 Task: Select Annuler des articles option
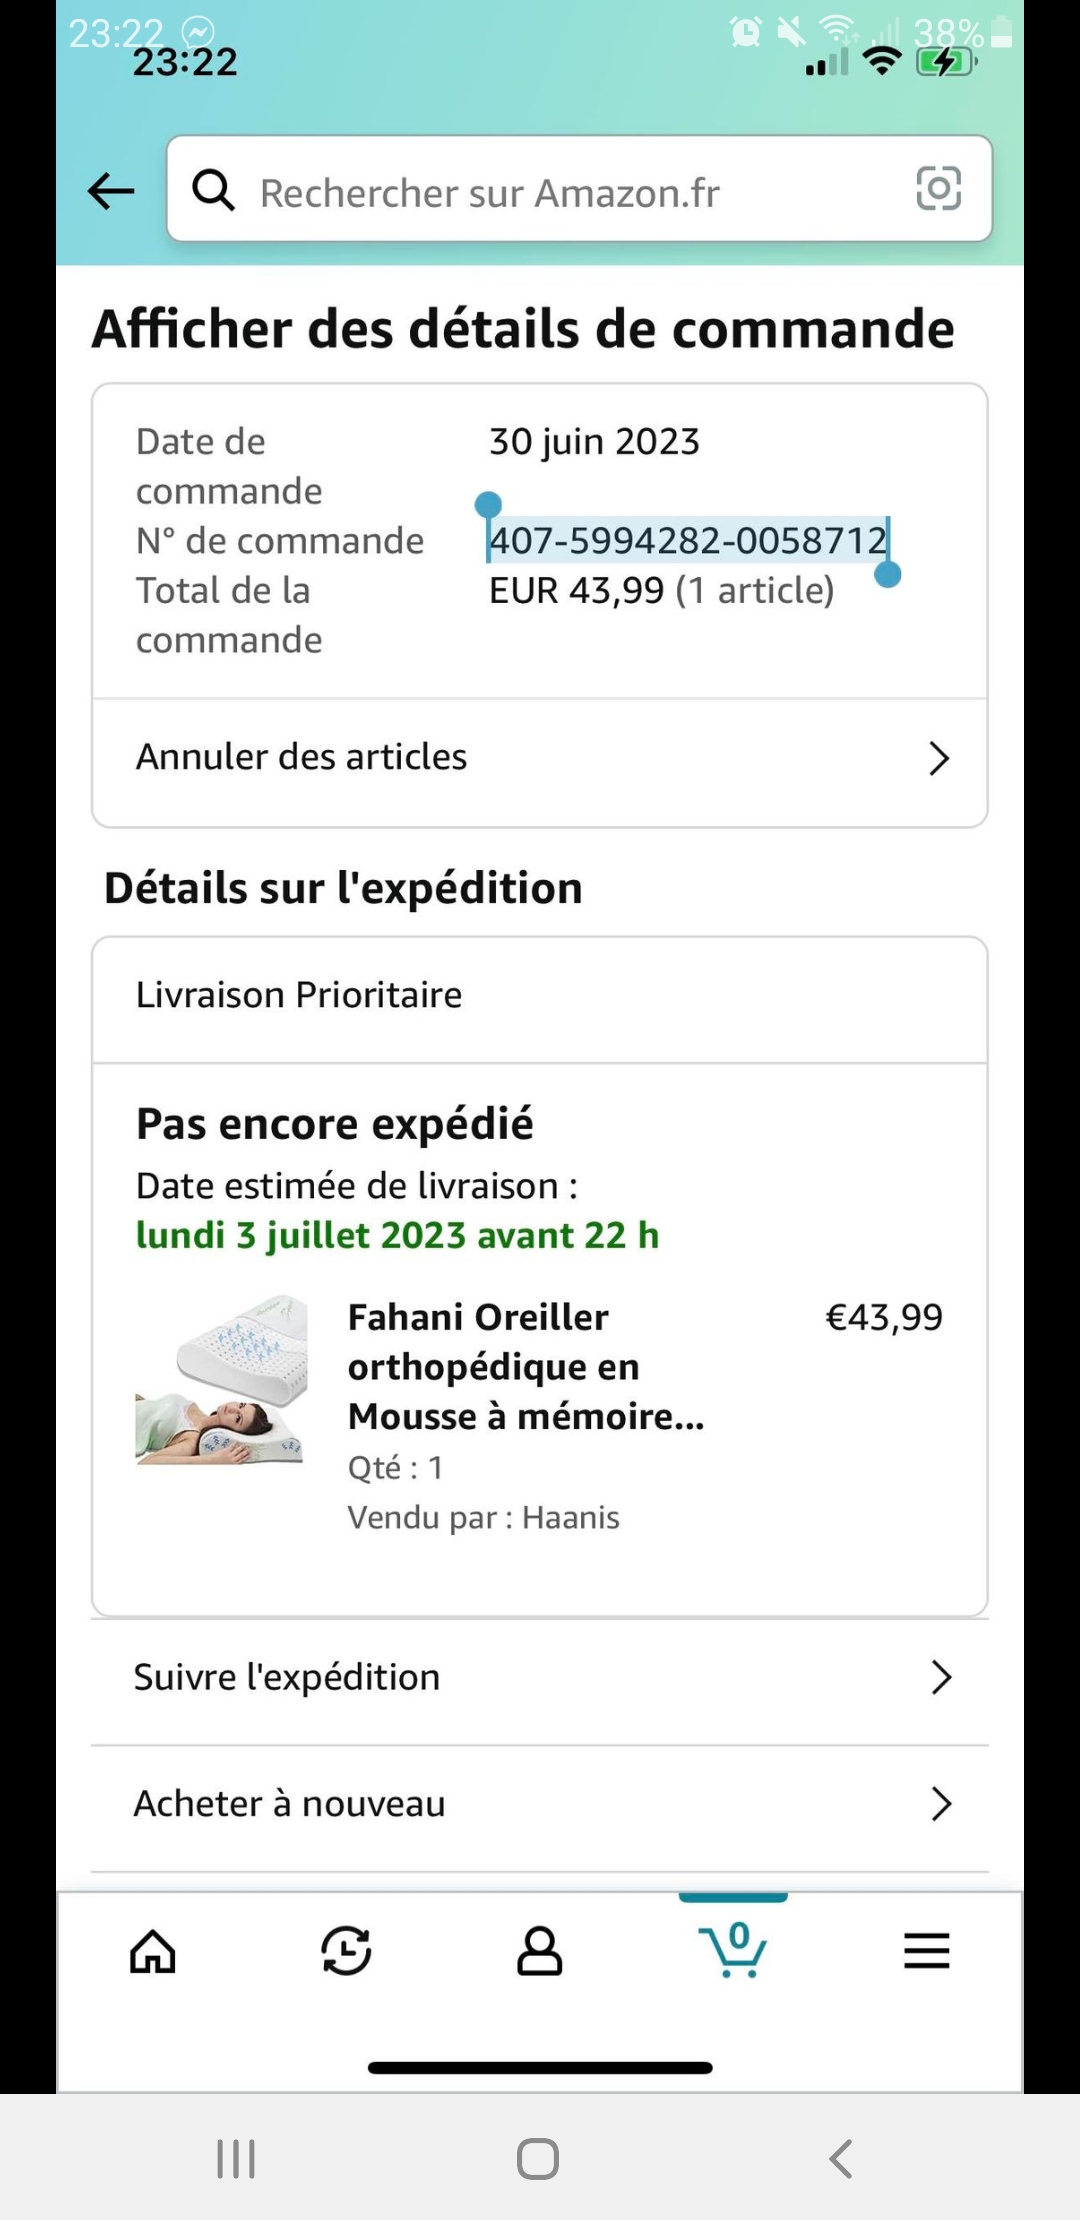[x=302, y=757]
